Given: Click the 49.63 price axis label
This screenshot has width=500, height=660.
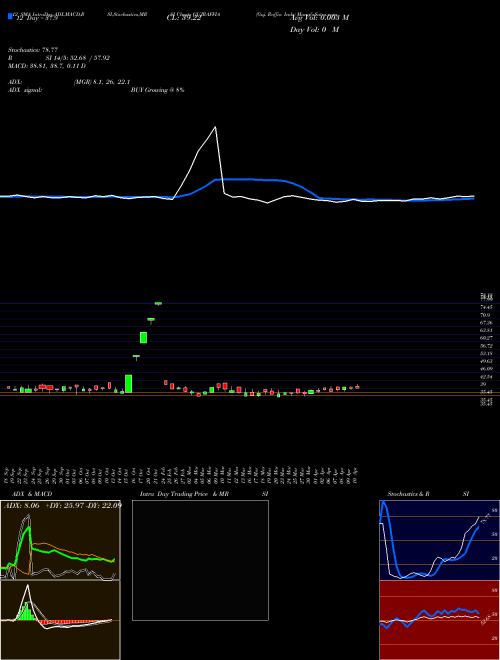Looking at the screenshot, I should 486,361.
